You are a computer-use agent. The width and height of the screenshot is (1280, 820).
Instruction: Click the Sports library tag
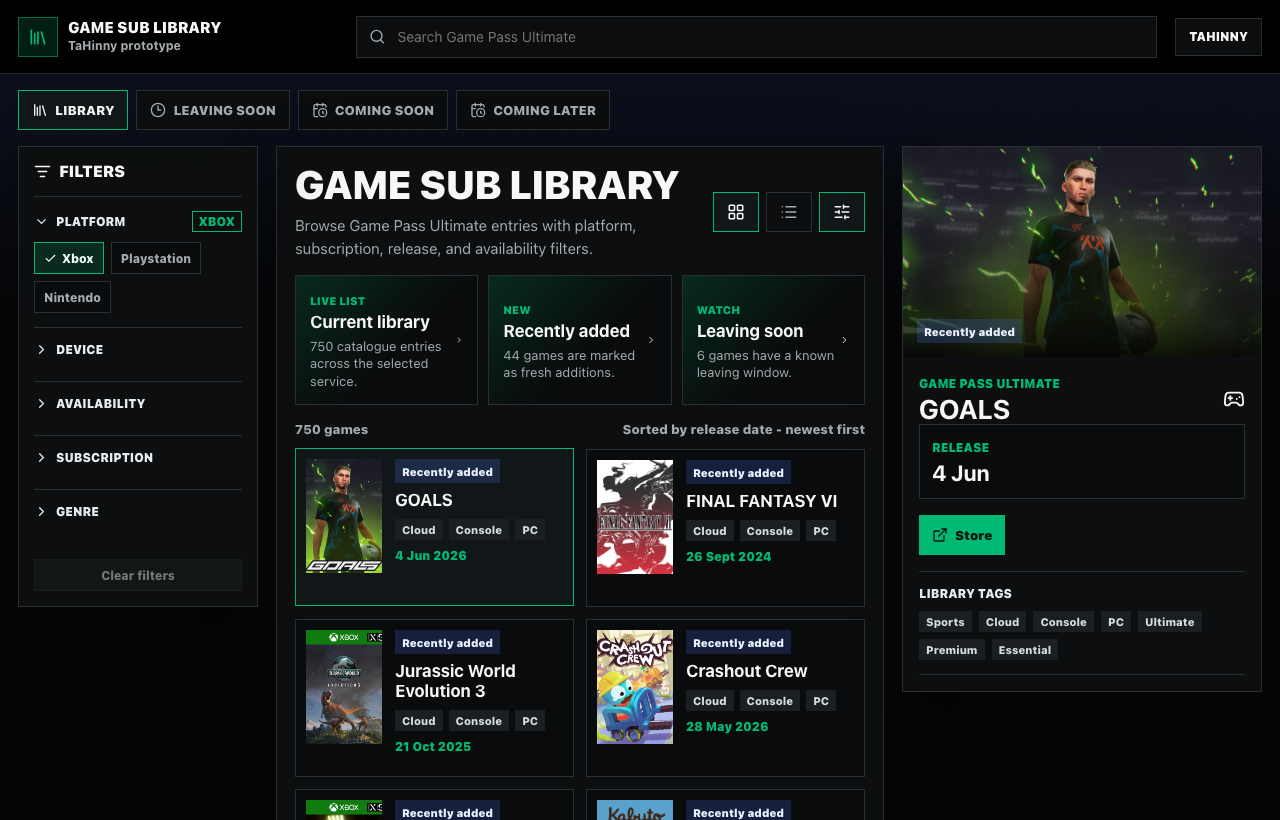coord(945,622)
